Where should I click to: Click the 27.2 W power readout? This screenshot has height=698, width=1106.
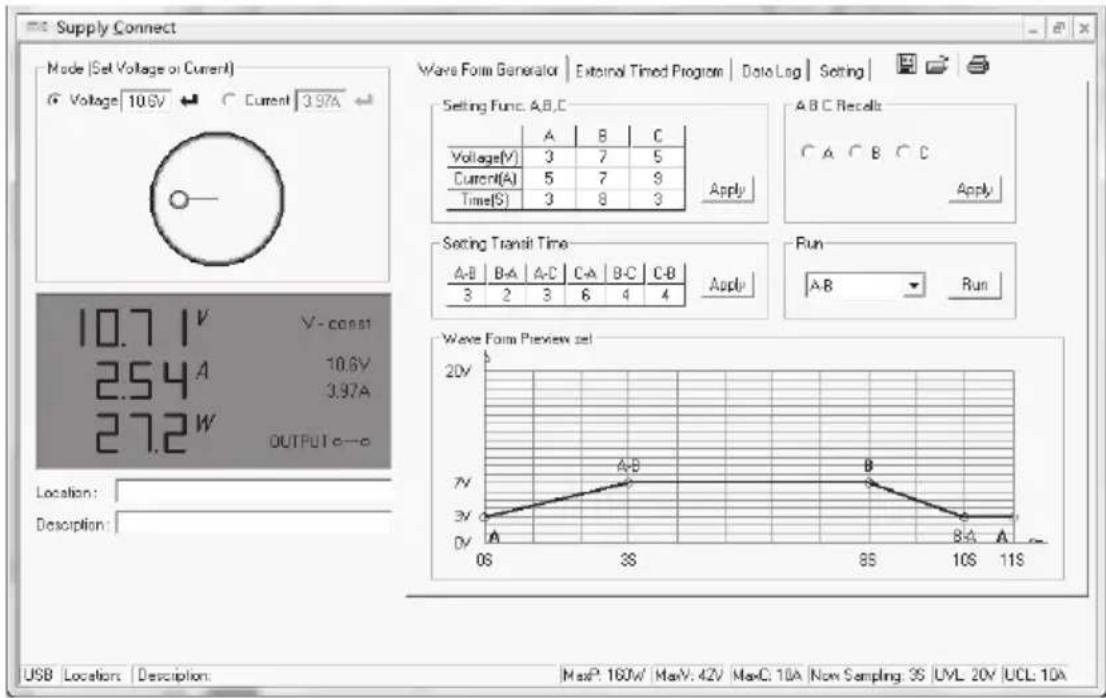[x=154, y=431]
